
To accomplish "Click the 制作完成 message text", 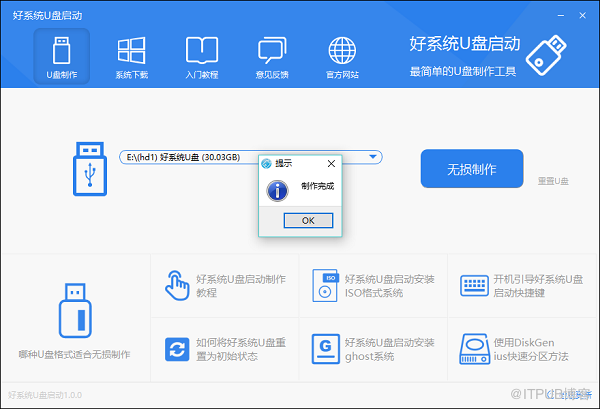I will pos(317,186).
